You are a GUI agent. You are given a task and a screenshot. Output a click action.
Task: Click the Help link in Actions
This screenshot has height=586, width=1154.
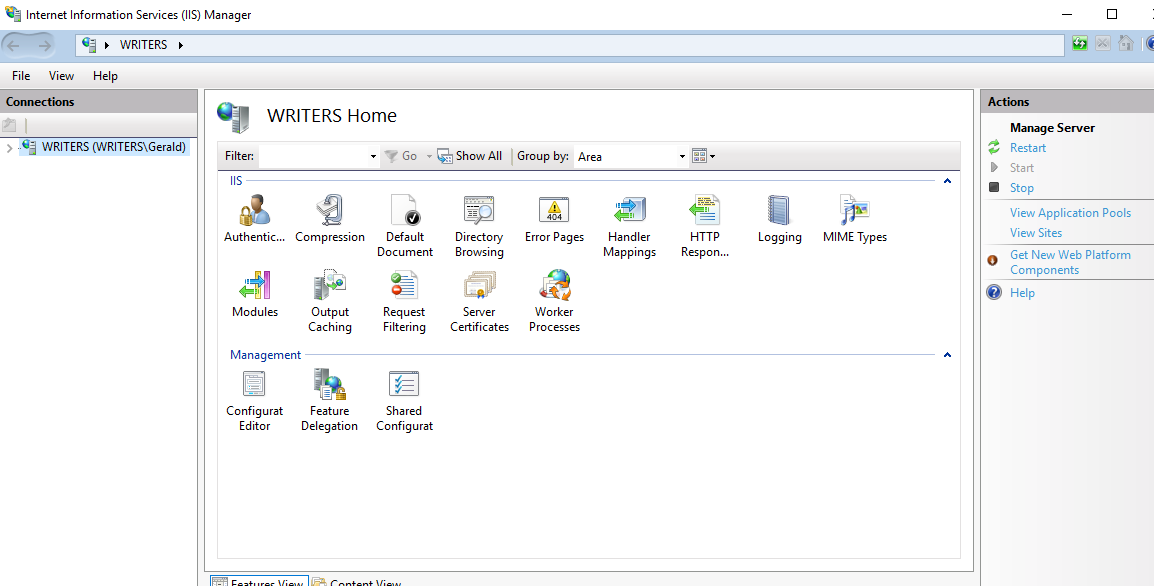point(1022,292)
